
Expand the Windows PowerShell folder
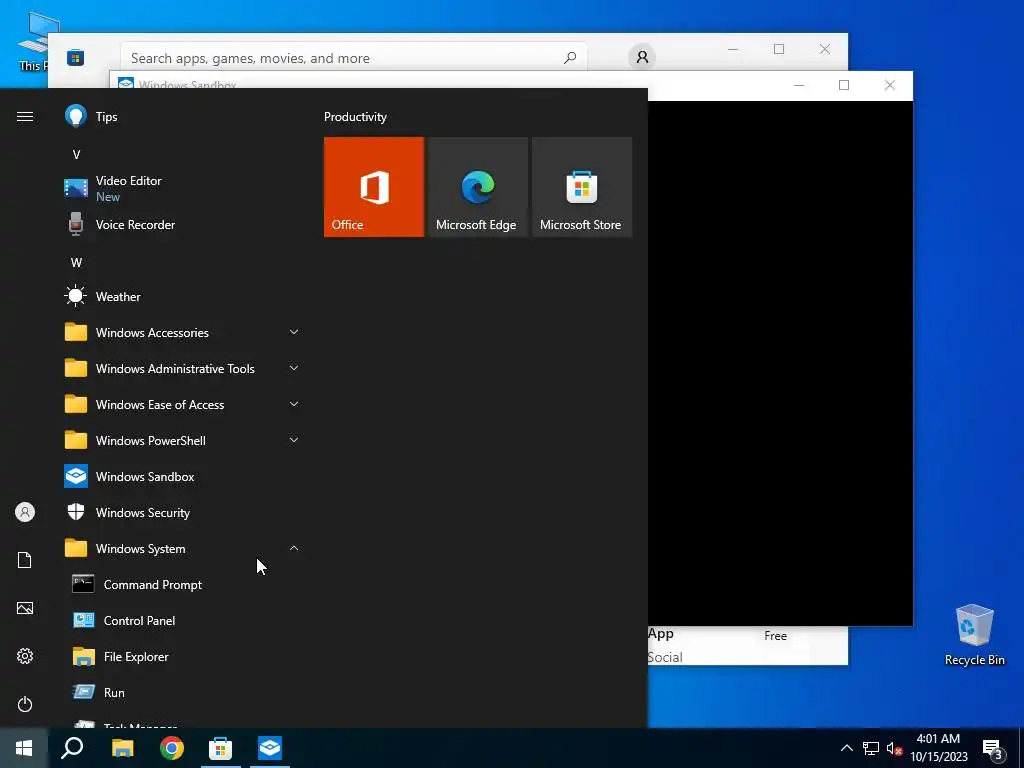coord(182,441)
